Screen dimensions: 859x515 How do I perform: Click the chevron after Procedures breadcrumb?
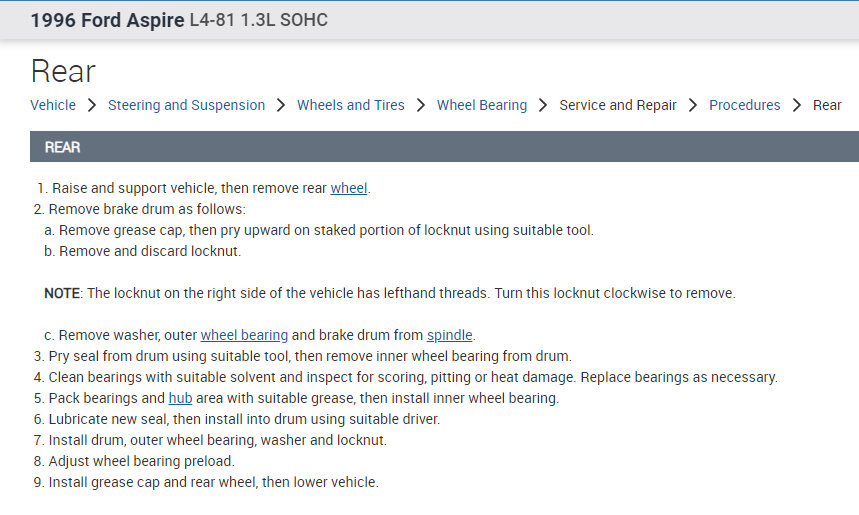click(x=797, y=105)
